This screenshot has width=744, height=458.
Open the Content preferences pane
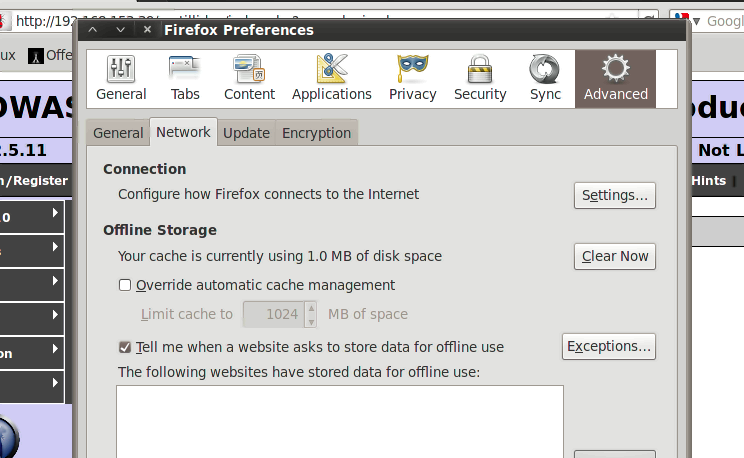(249, 78)
